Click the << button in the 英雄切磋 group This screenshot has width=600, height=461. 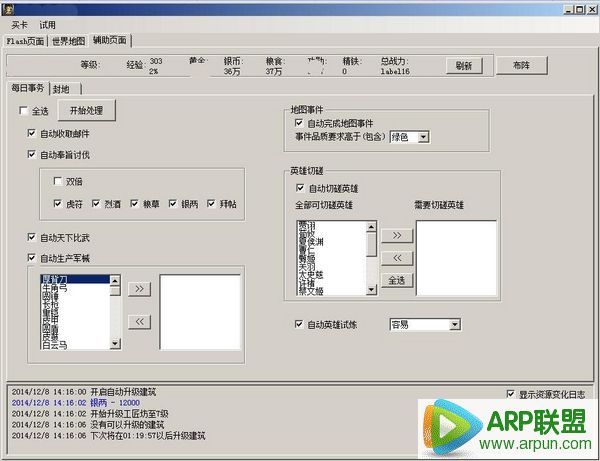(x=396, y=257)
